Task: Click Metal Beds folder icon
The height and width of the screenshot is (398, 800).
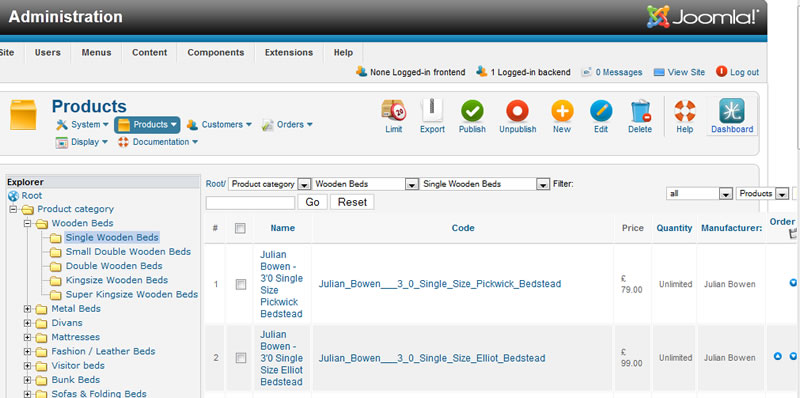Action: point(41,309)
